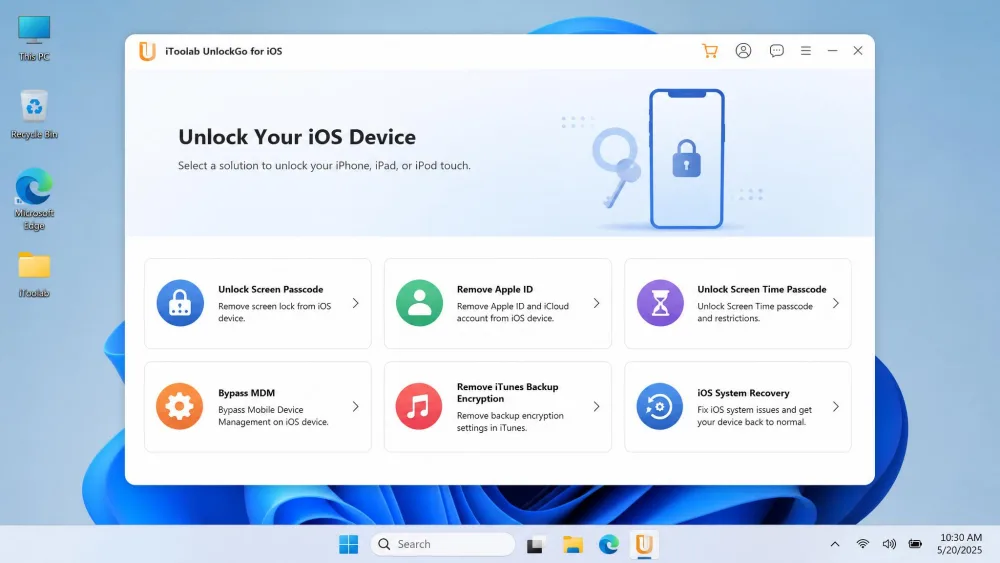Click the red music note iTunes Backup icon
This screenshot has height=563, width=1000.
[418, 406]
